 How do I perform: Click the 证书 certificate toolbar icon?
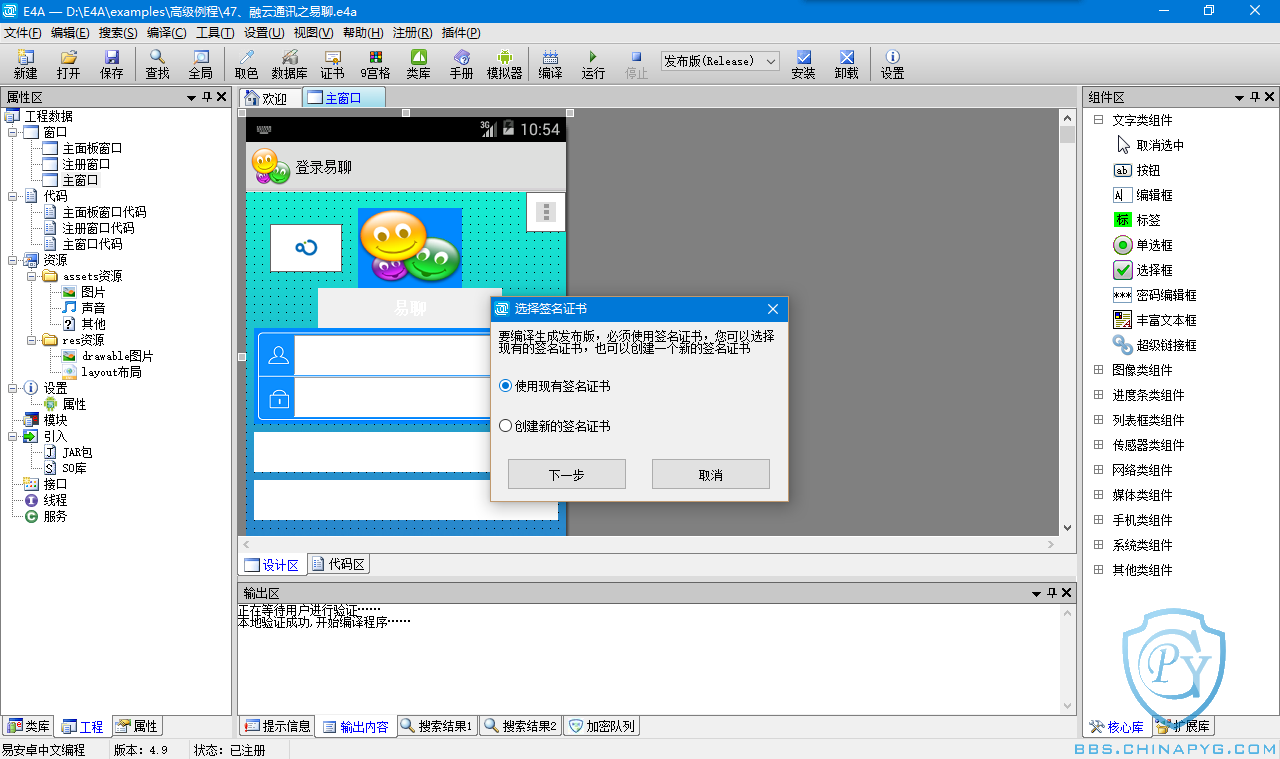point(332,64)
